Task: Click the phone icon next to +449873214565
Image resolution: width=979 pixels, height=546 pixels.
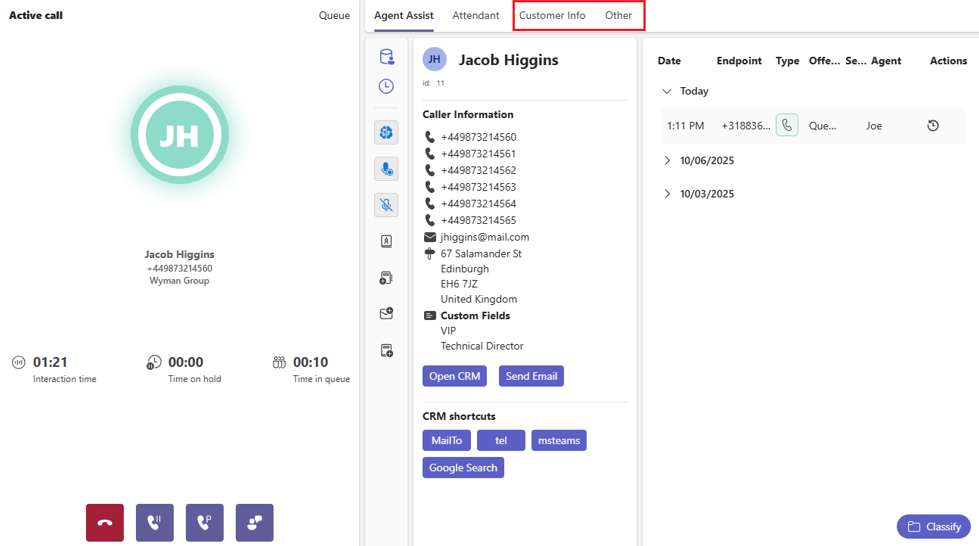Action: 430,220
